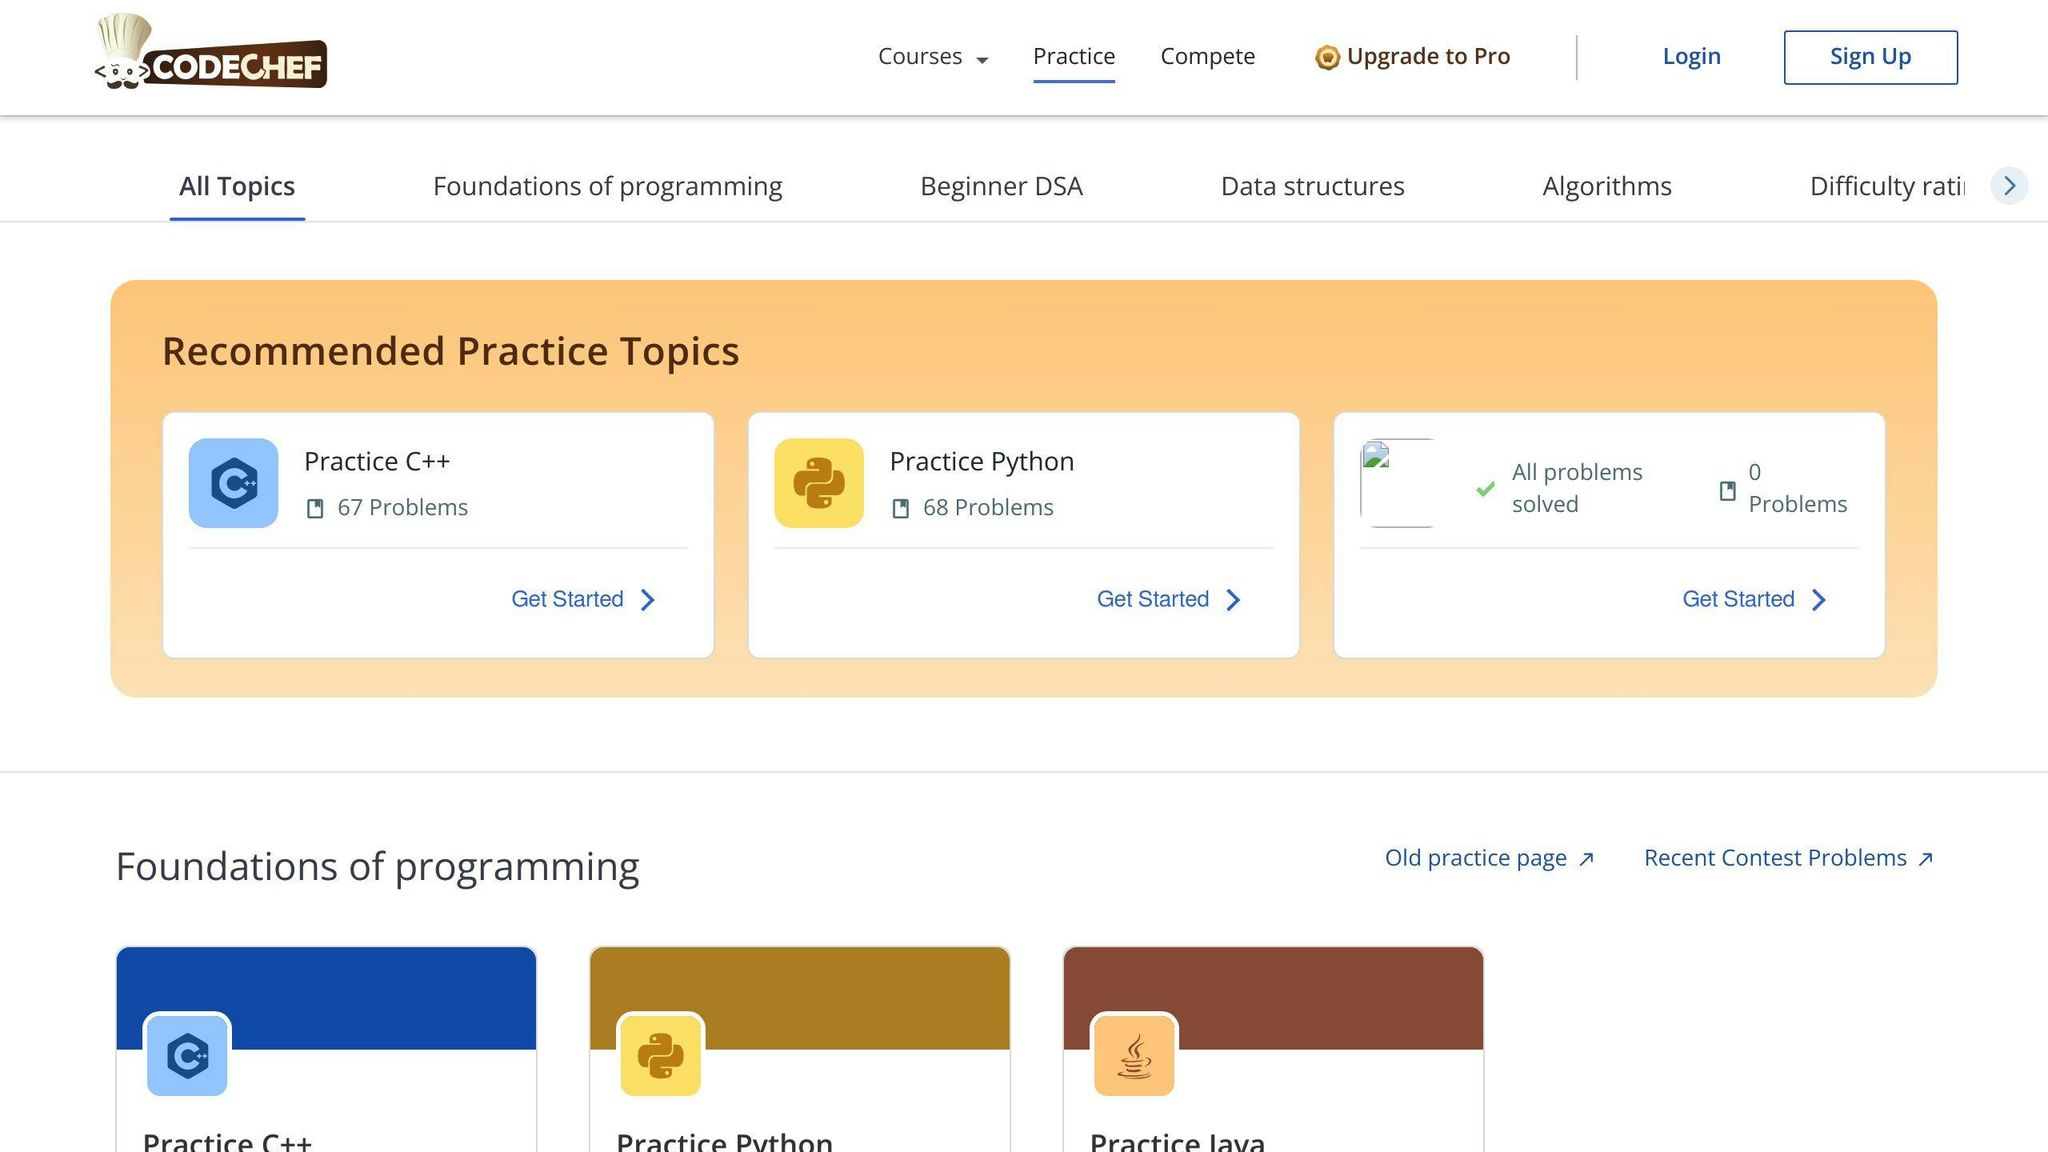Open the Old practice page link
Image resolution: width=2048 pixels, height=1152 pixels.
[x=1476, y=857]
